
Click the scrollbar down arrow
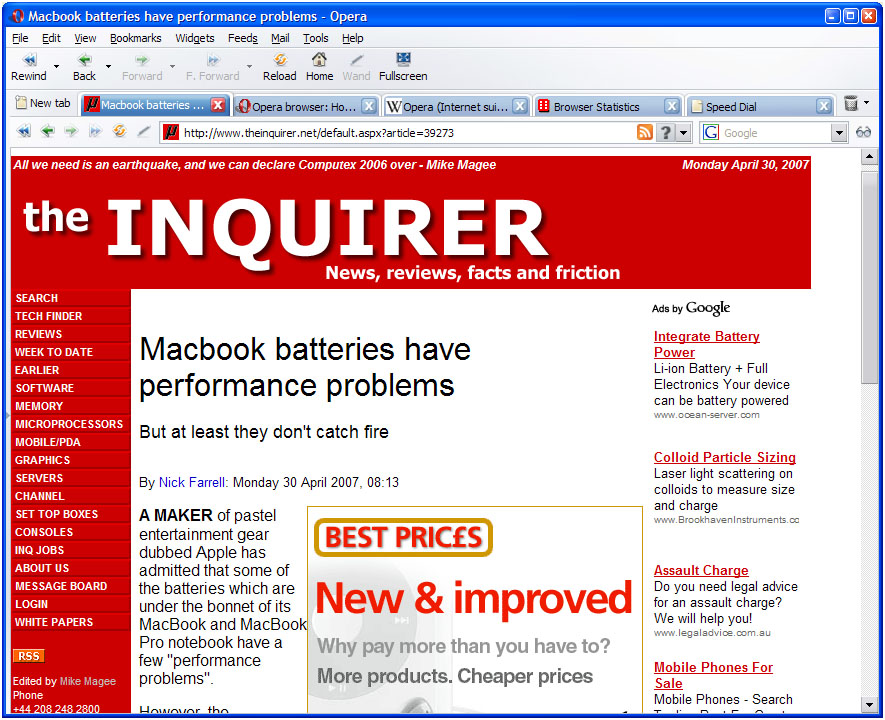point(869,704)
